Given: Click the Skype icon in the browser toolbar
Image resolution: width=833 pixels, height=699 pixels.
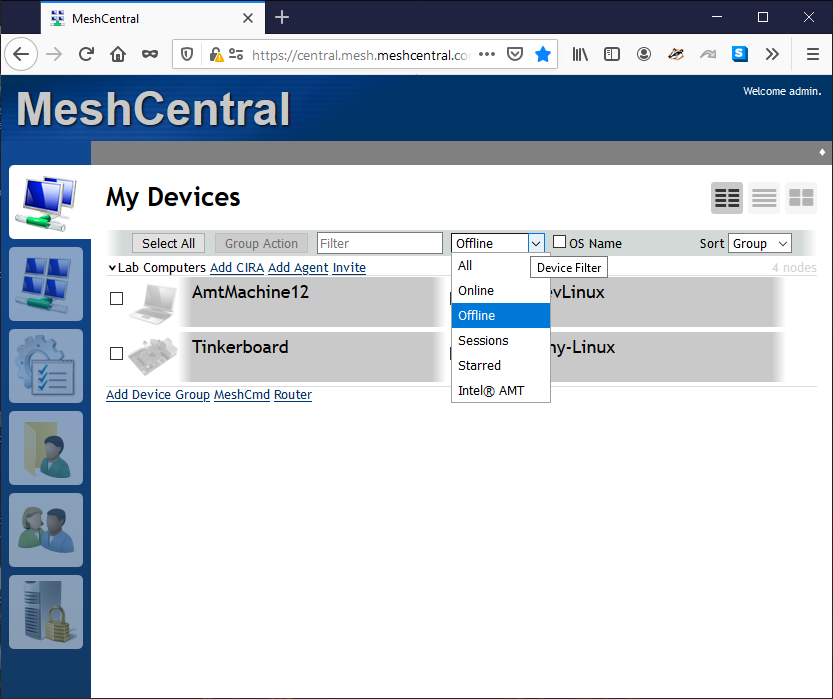Looking at the screenshot, I should [739, 54].
